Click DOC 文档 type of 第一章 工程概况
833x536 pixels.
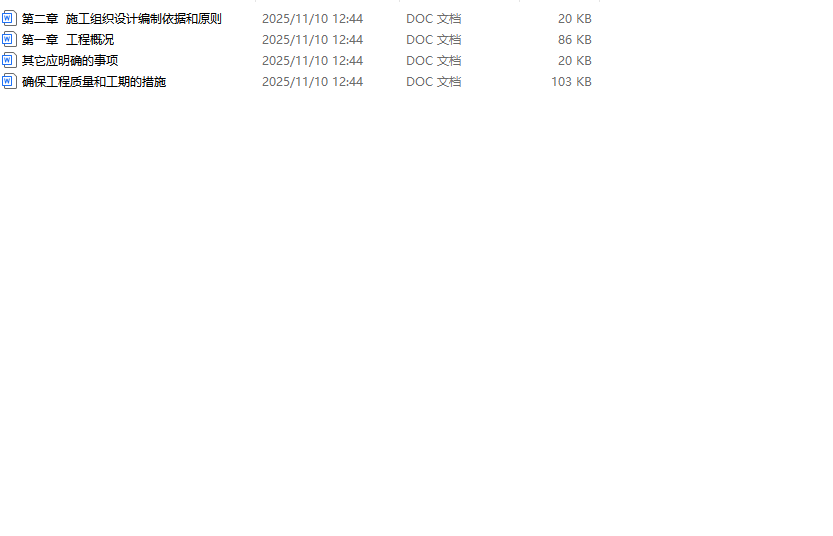434,40
